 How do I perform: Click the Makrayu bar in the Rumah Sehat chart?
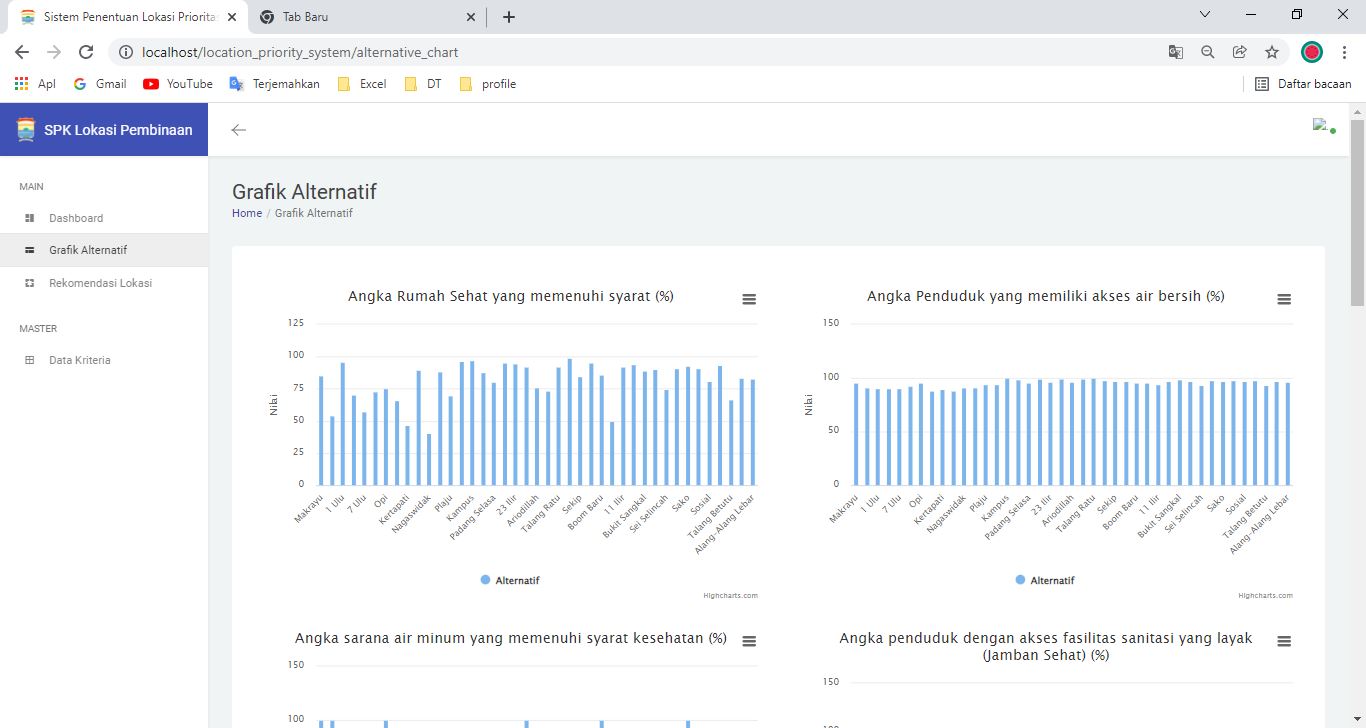[321, 431]
